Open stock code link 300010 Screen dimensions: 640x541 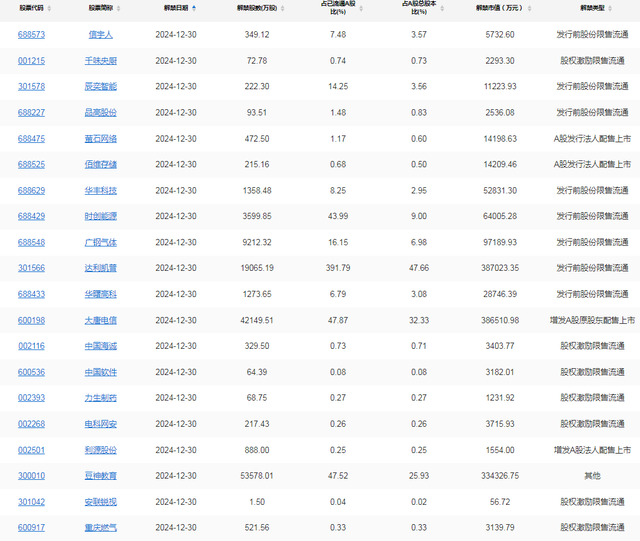[31, 476]
